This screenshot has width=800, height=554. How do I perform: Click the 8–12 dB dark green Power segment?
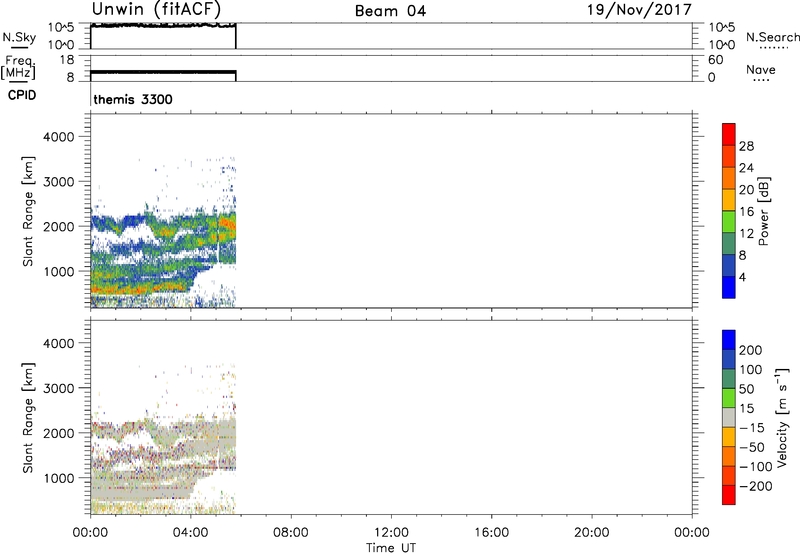point(729,244)
